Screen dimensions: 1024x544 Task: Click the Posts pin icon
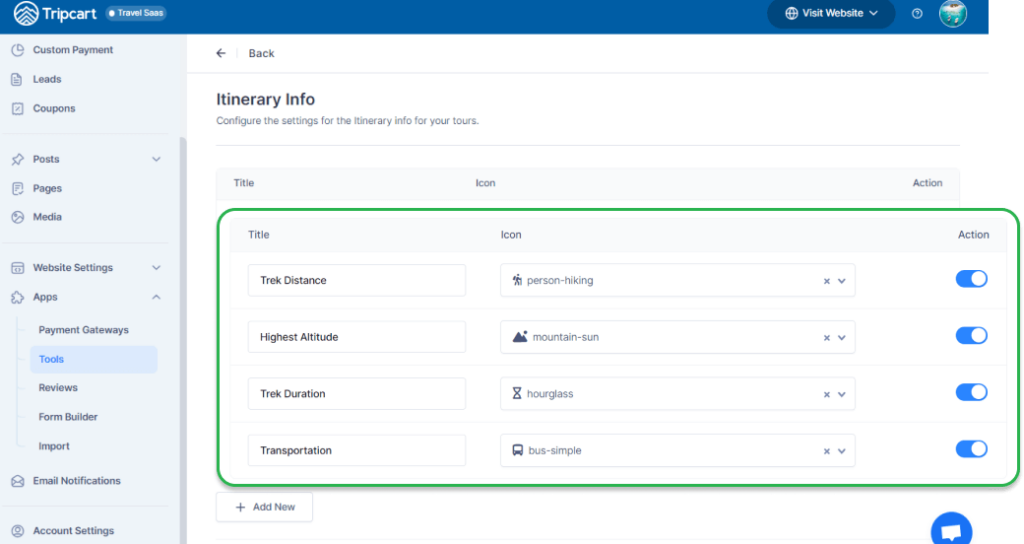pyautogui.click(x=18, y=159)
